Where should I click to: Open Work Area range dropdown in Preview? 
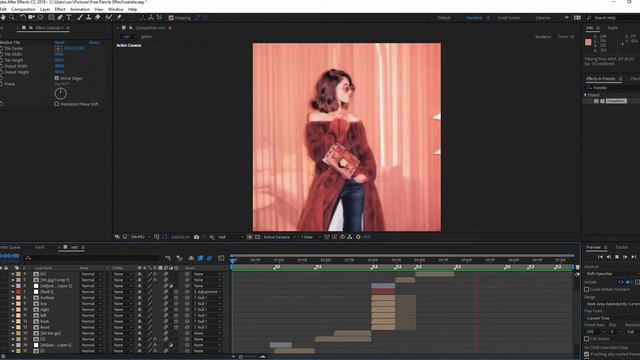tap(612, 304)
